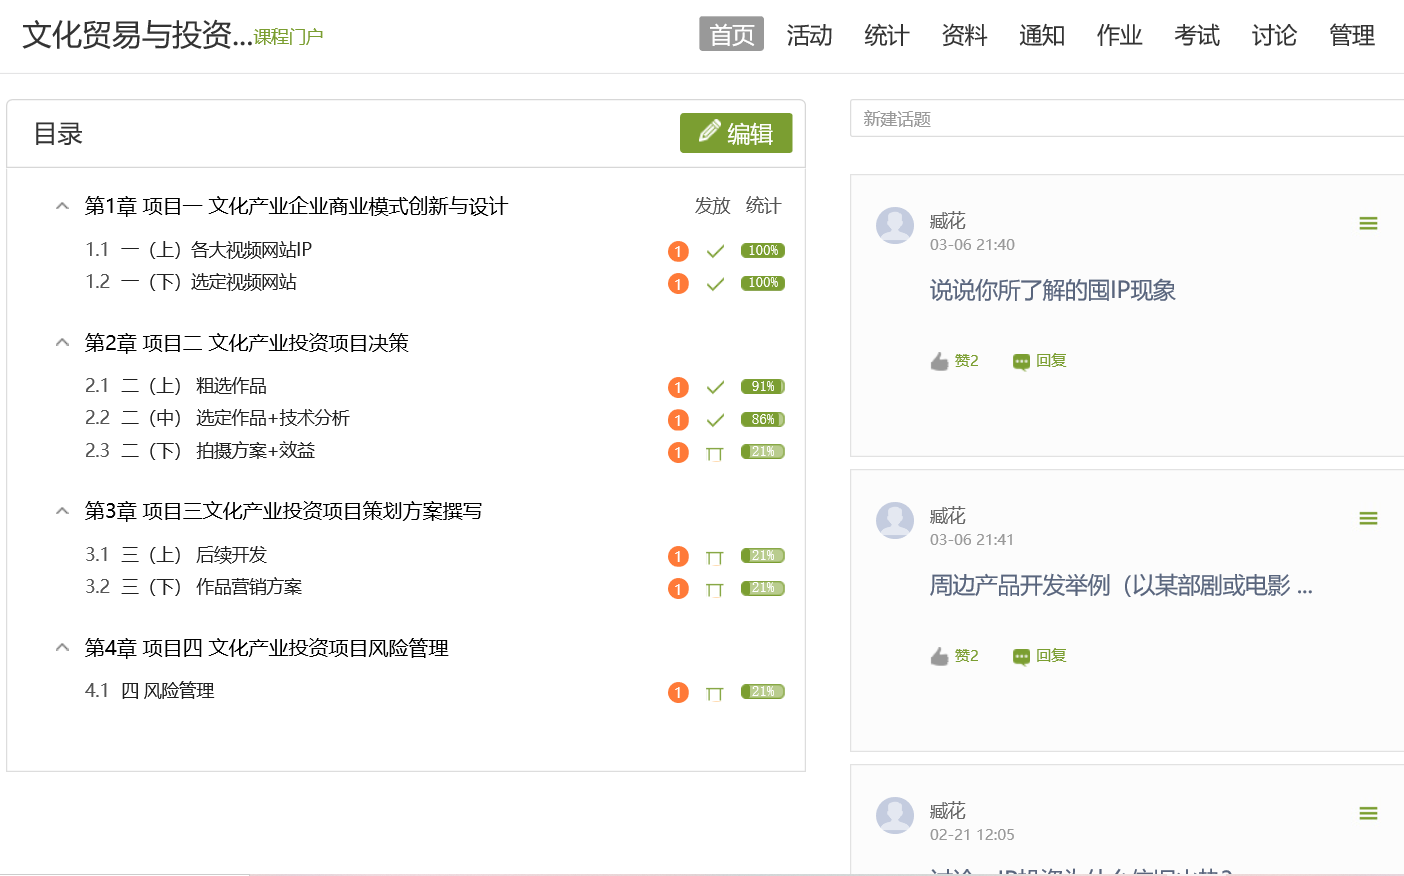Click orange badge for section 1.1
The image size is (1404, 876).
click(x=678, y=251)
